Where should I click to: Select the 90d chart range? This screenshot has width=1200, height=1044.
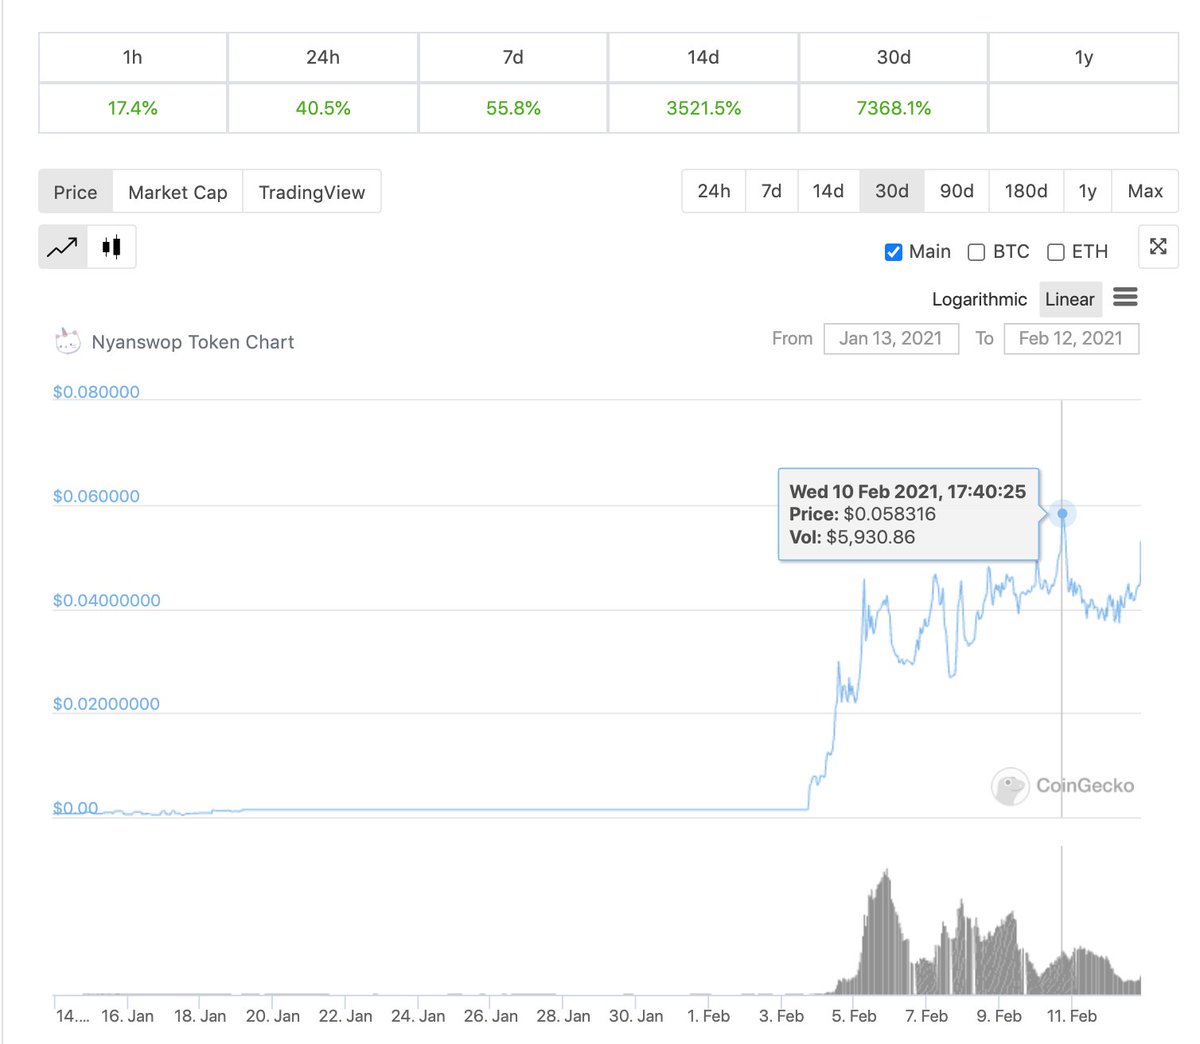tap(956, 190)
